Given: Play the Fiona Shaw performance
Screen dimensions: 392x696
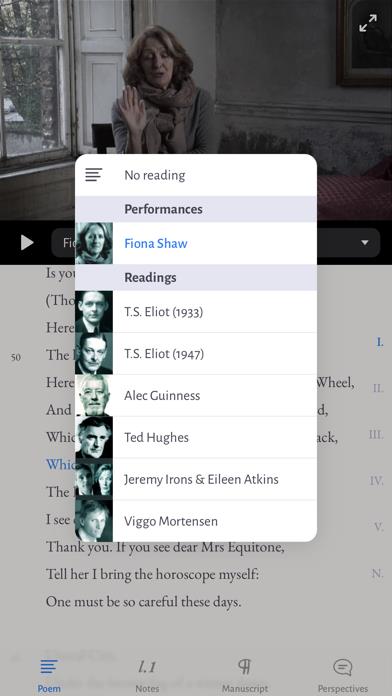Looking at the screenshot, I should (27, 242).
